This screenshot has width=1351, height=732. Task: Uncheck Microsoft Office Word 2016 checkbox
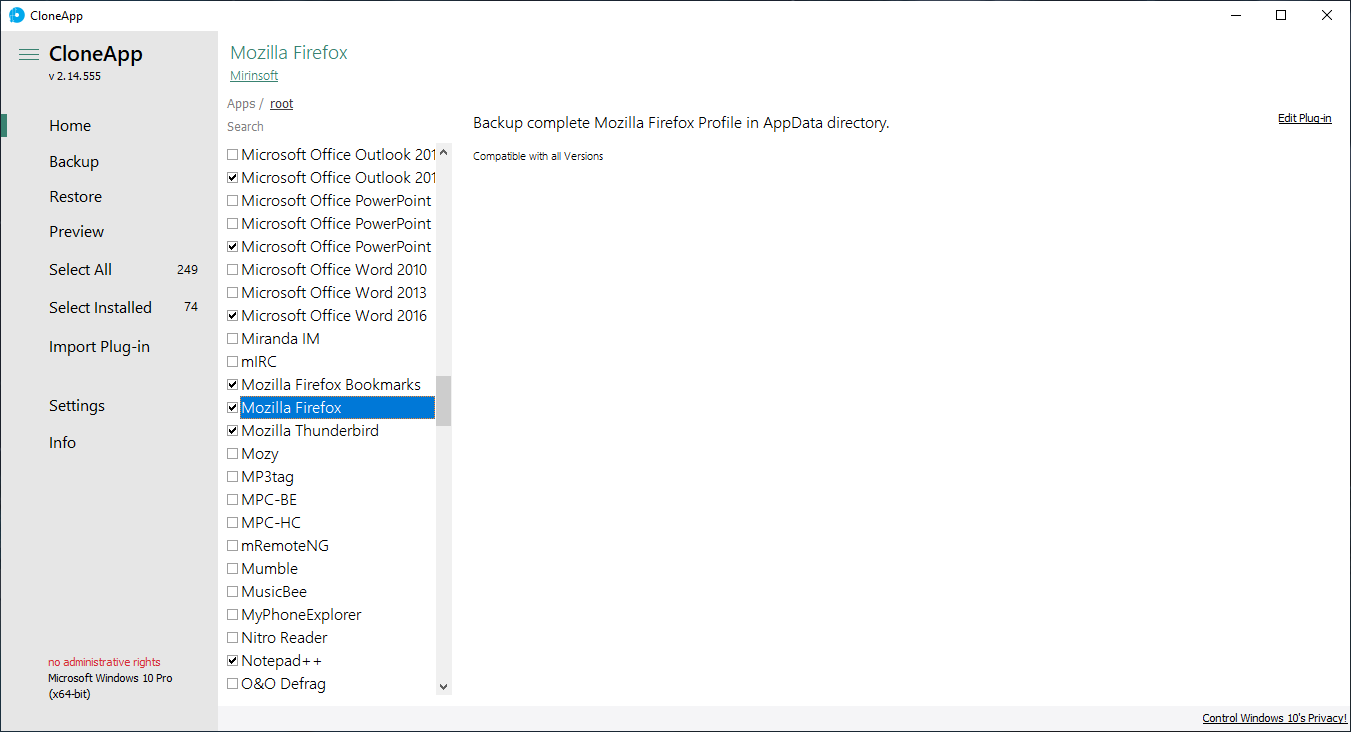tap(233, 316)
